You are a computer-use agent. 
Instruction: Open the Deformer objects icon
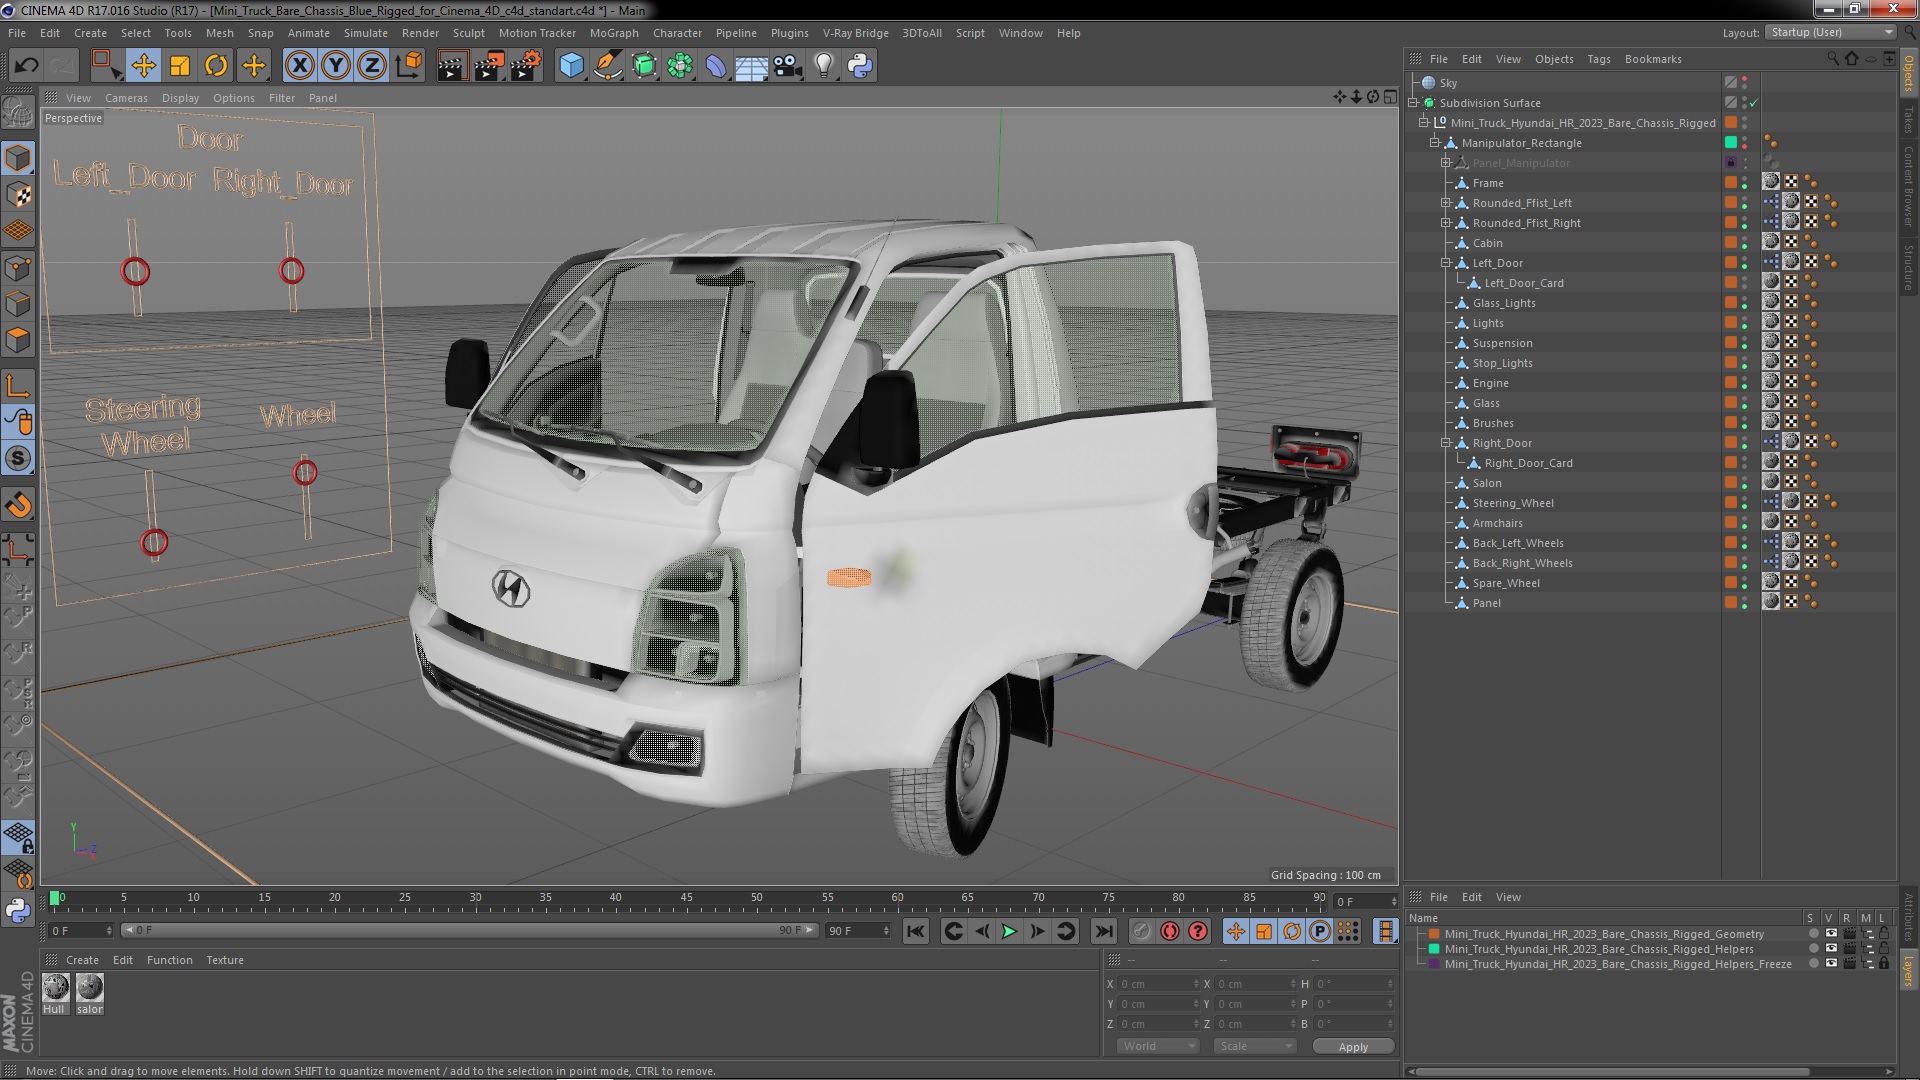tap(716, 66)
